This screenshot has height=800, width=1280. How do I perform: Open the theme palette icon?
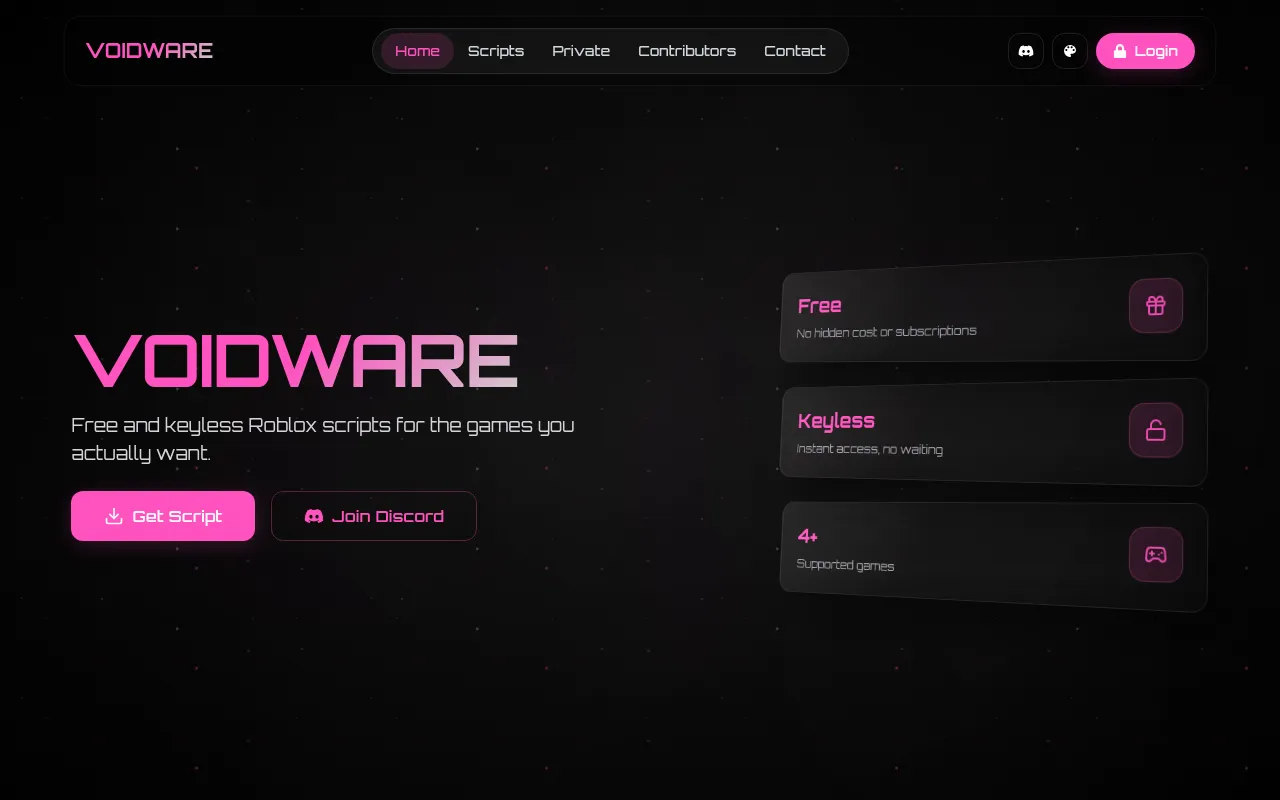[x=1070, y=51]
